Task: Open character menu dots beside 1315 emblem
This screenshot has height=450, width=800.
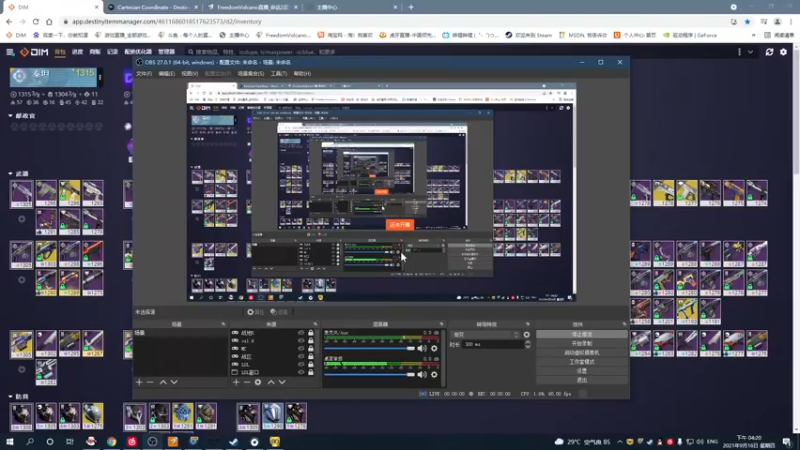Action: point(100,77)
